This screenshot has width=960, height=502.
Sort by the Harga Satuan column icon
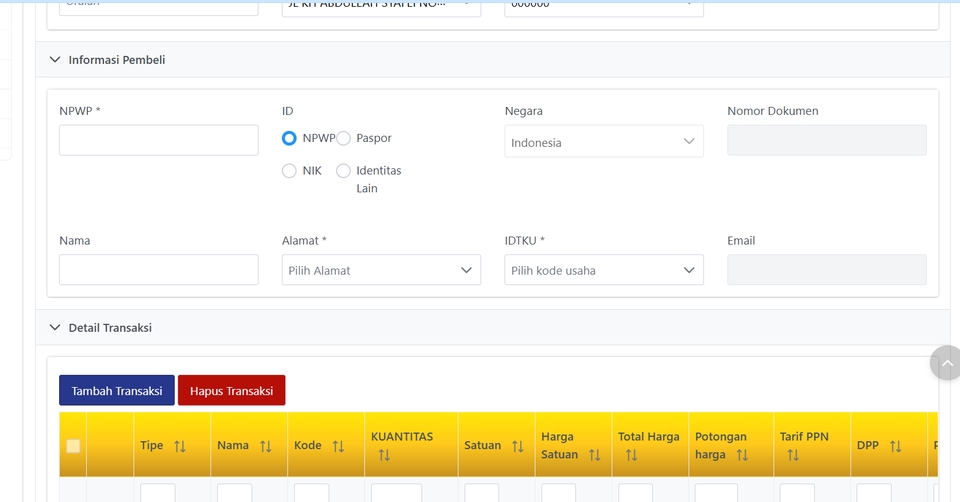coord(594,455)
